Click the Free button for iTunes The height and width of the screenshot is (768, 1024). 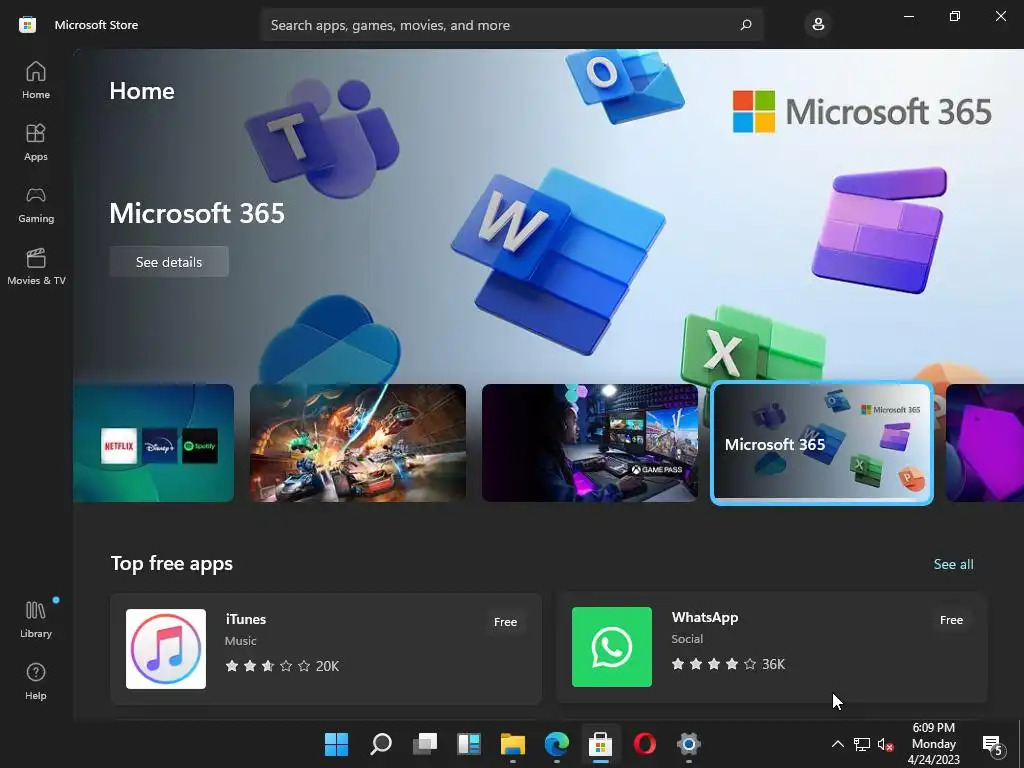(x=505, y=622)
